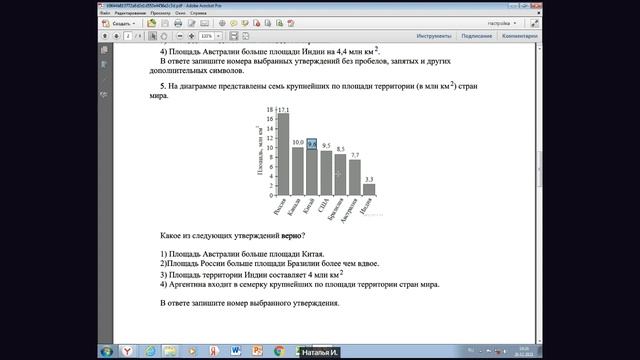Click the Open file folder icon

pos(151,23)
